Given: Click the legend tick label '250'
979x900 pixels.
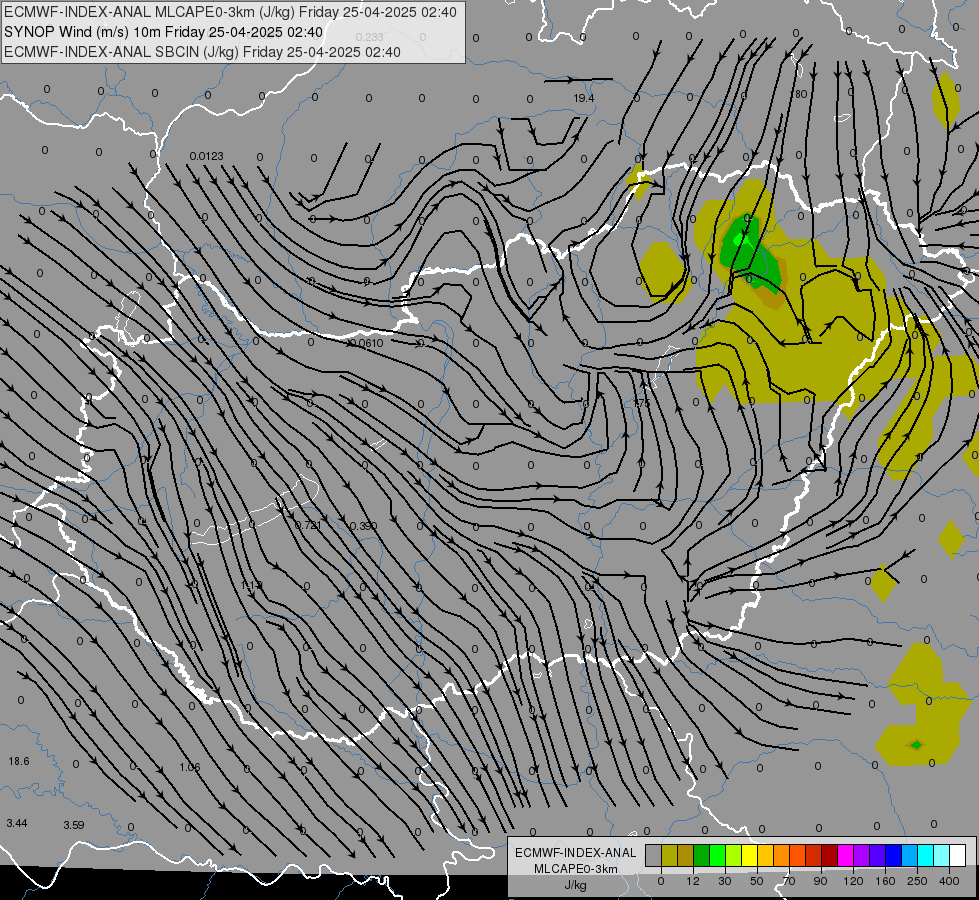Looking at the screenshot, I should pos(917,881).
